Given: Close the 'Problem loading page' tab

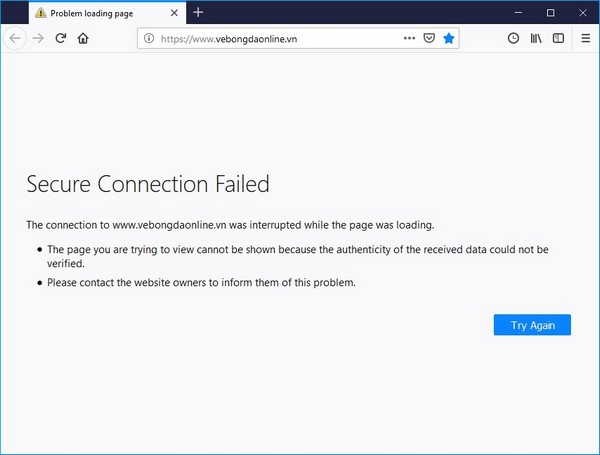Looking at the screenshot, I should click(x=174, y=12).
